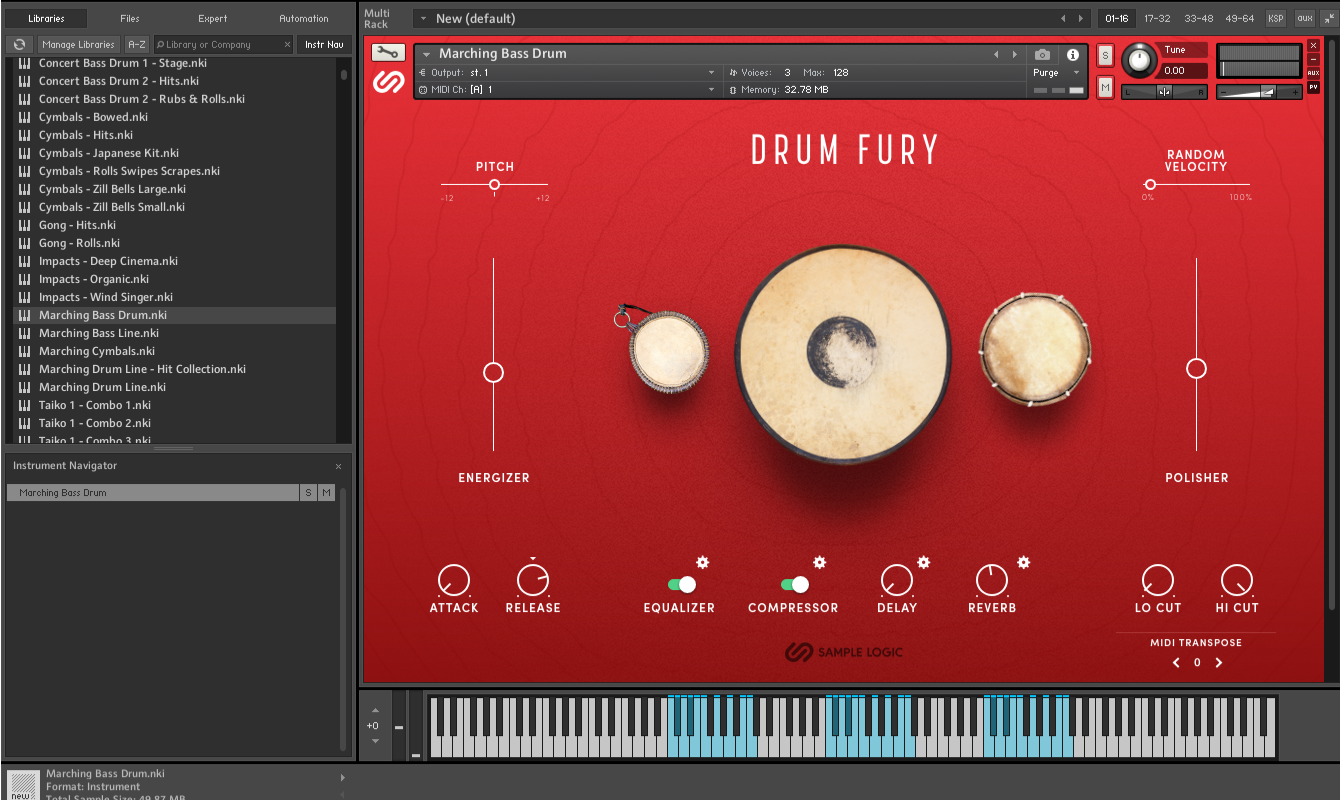Go to previous multi preset arrow
This screenshot has height=800, width=1340.
(1063, 19)
